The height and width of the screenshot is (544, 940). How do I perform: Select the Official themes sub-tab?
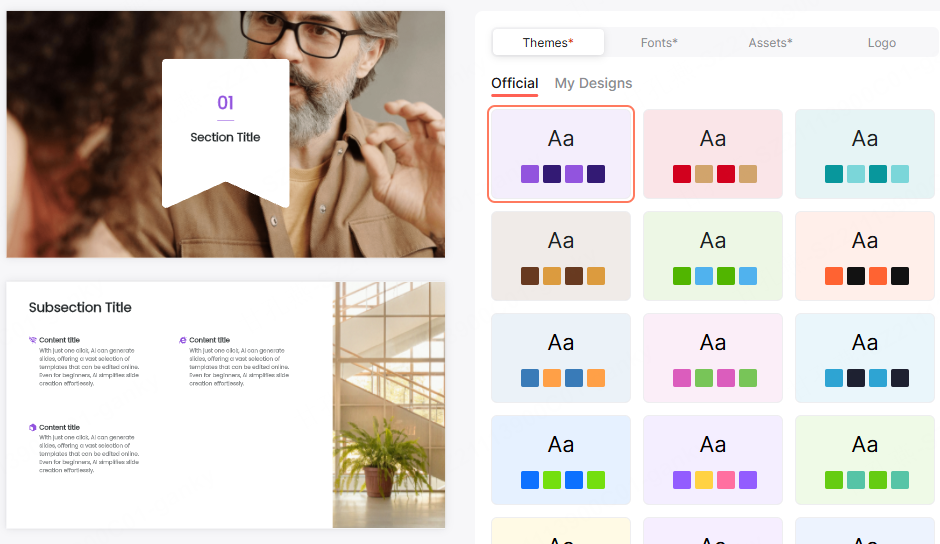click(x=514, y=83)
